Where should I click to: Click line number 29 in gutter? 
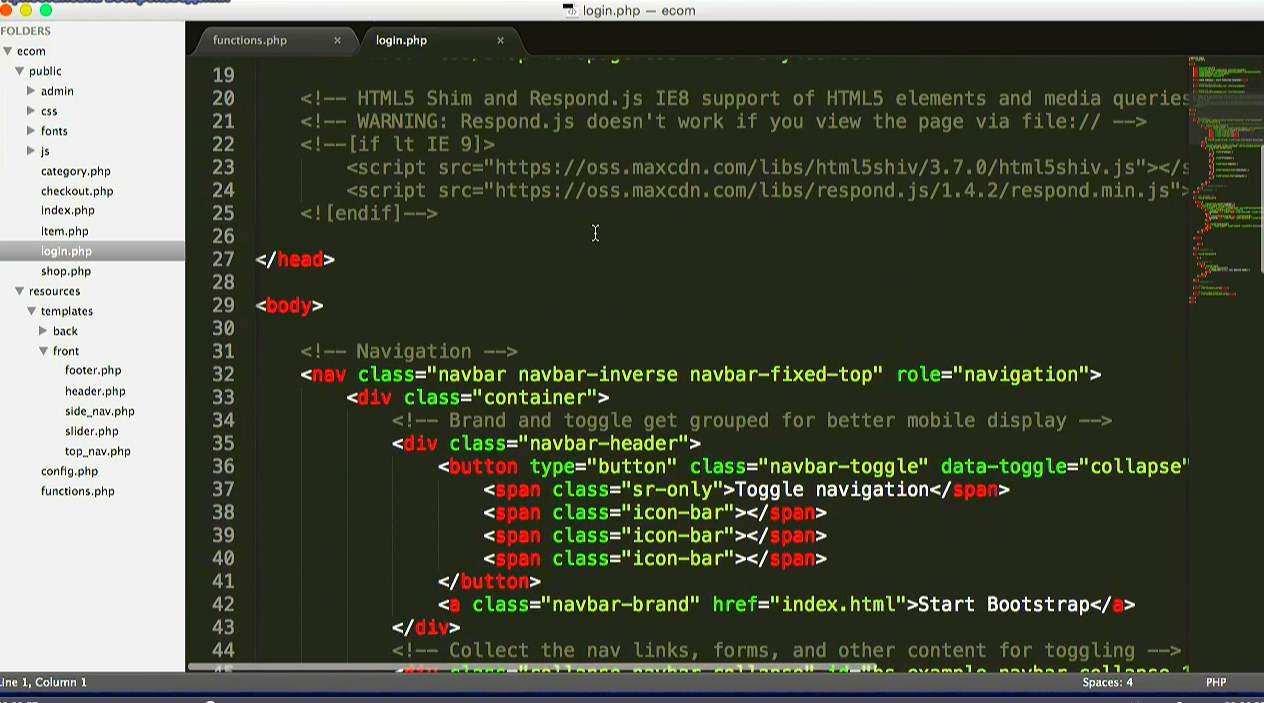[223, 305]
